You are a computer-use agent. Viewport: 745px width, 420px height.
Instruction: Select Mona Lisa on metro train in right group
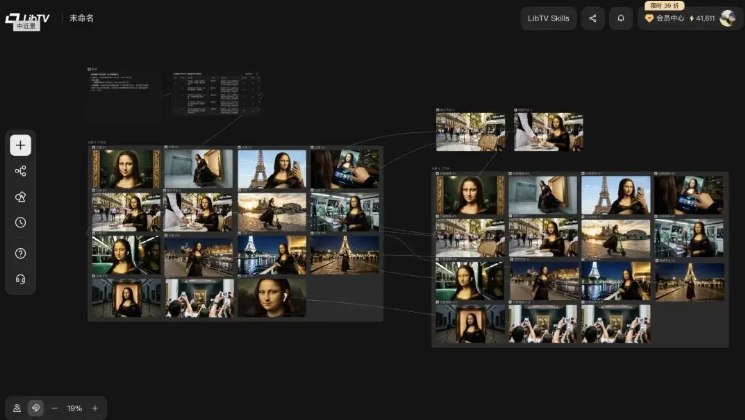(x=470, y=281)
